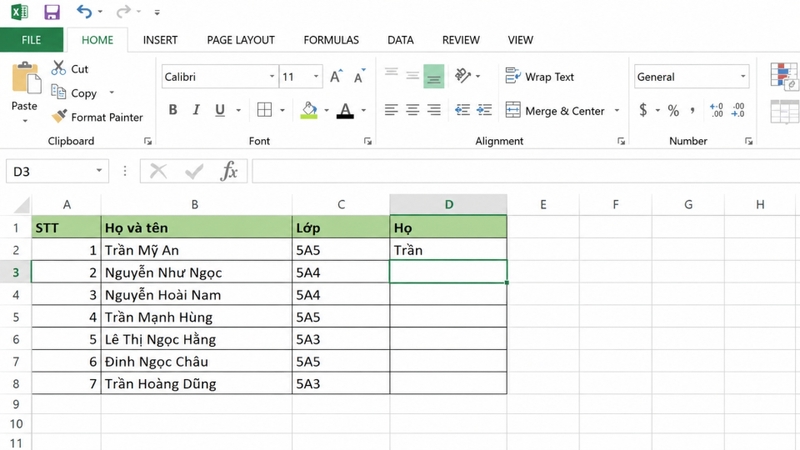Click Cut in the Clipboard group
Image resolution: width=800 pixels, height=450 pixels.
(70, 68)
